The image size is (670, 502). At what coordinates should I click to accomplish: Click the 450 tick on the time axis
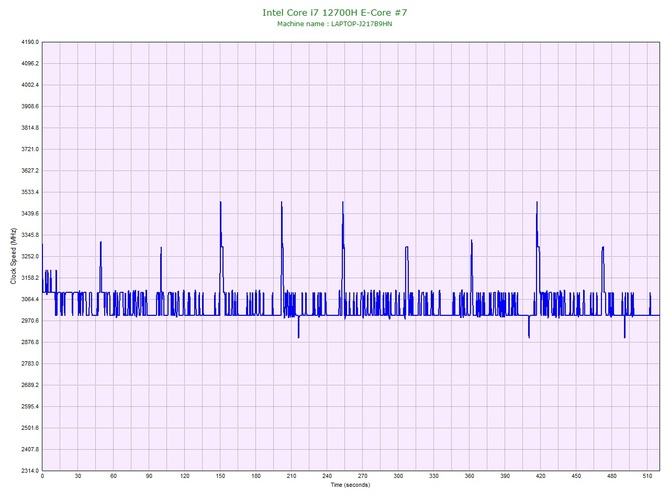[576, 476]
